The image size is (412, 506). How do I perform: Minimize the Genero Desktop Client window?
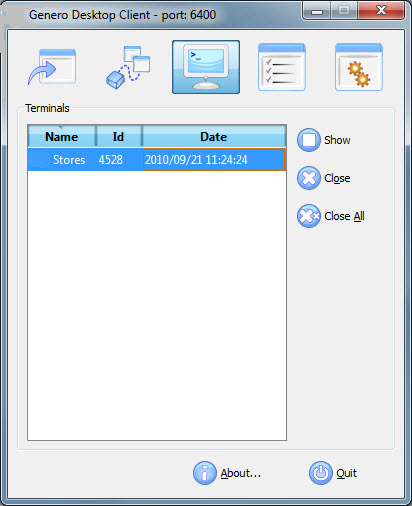click(317, 11)
